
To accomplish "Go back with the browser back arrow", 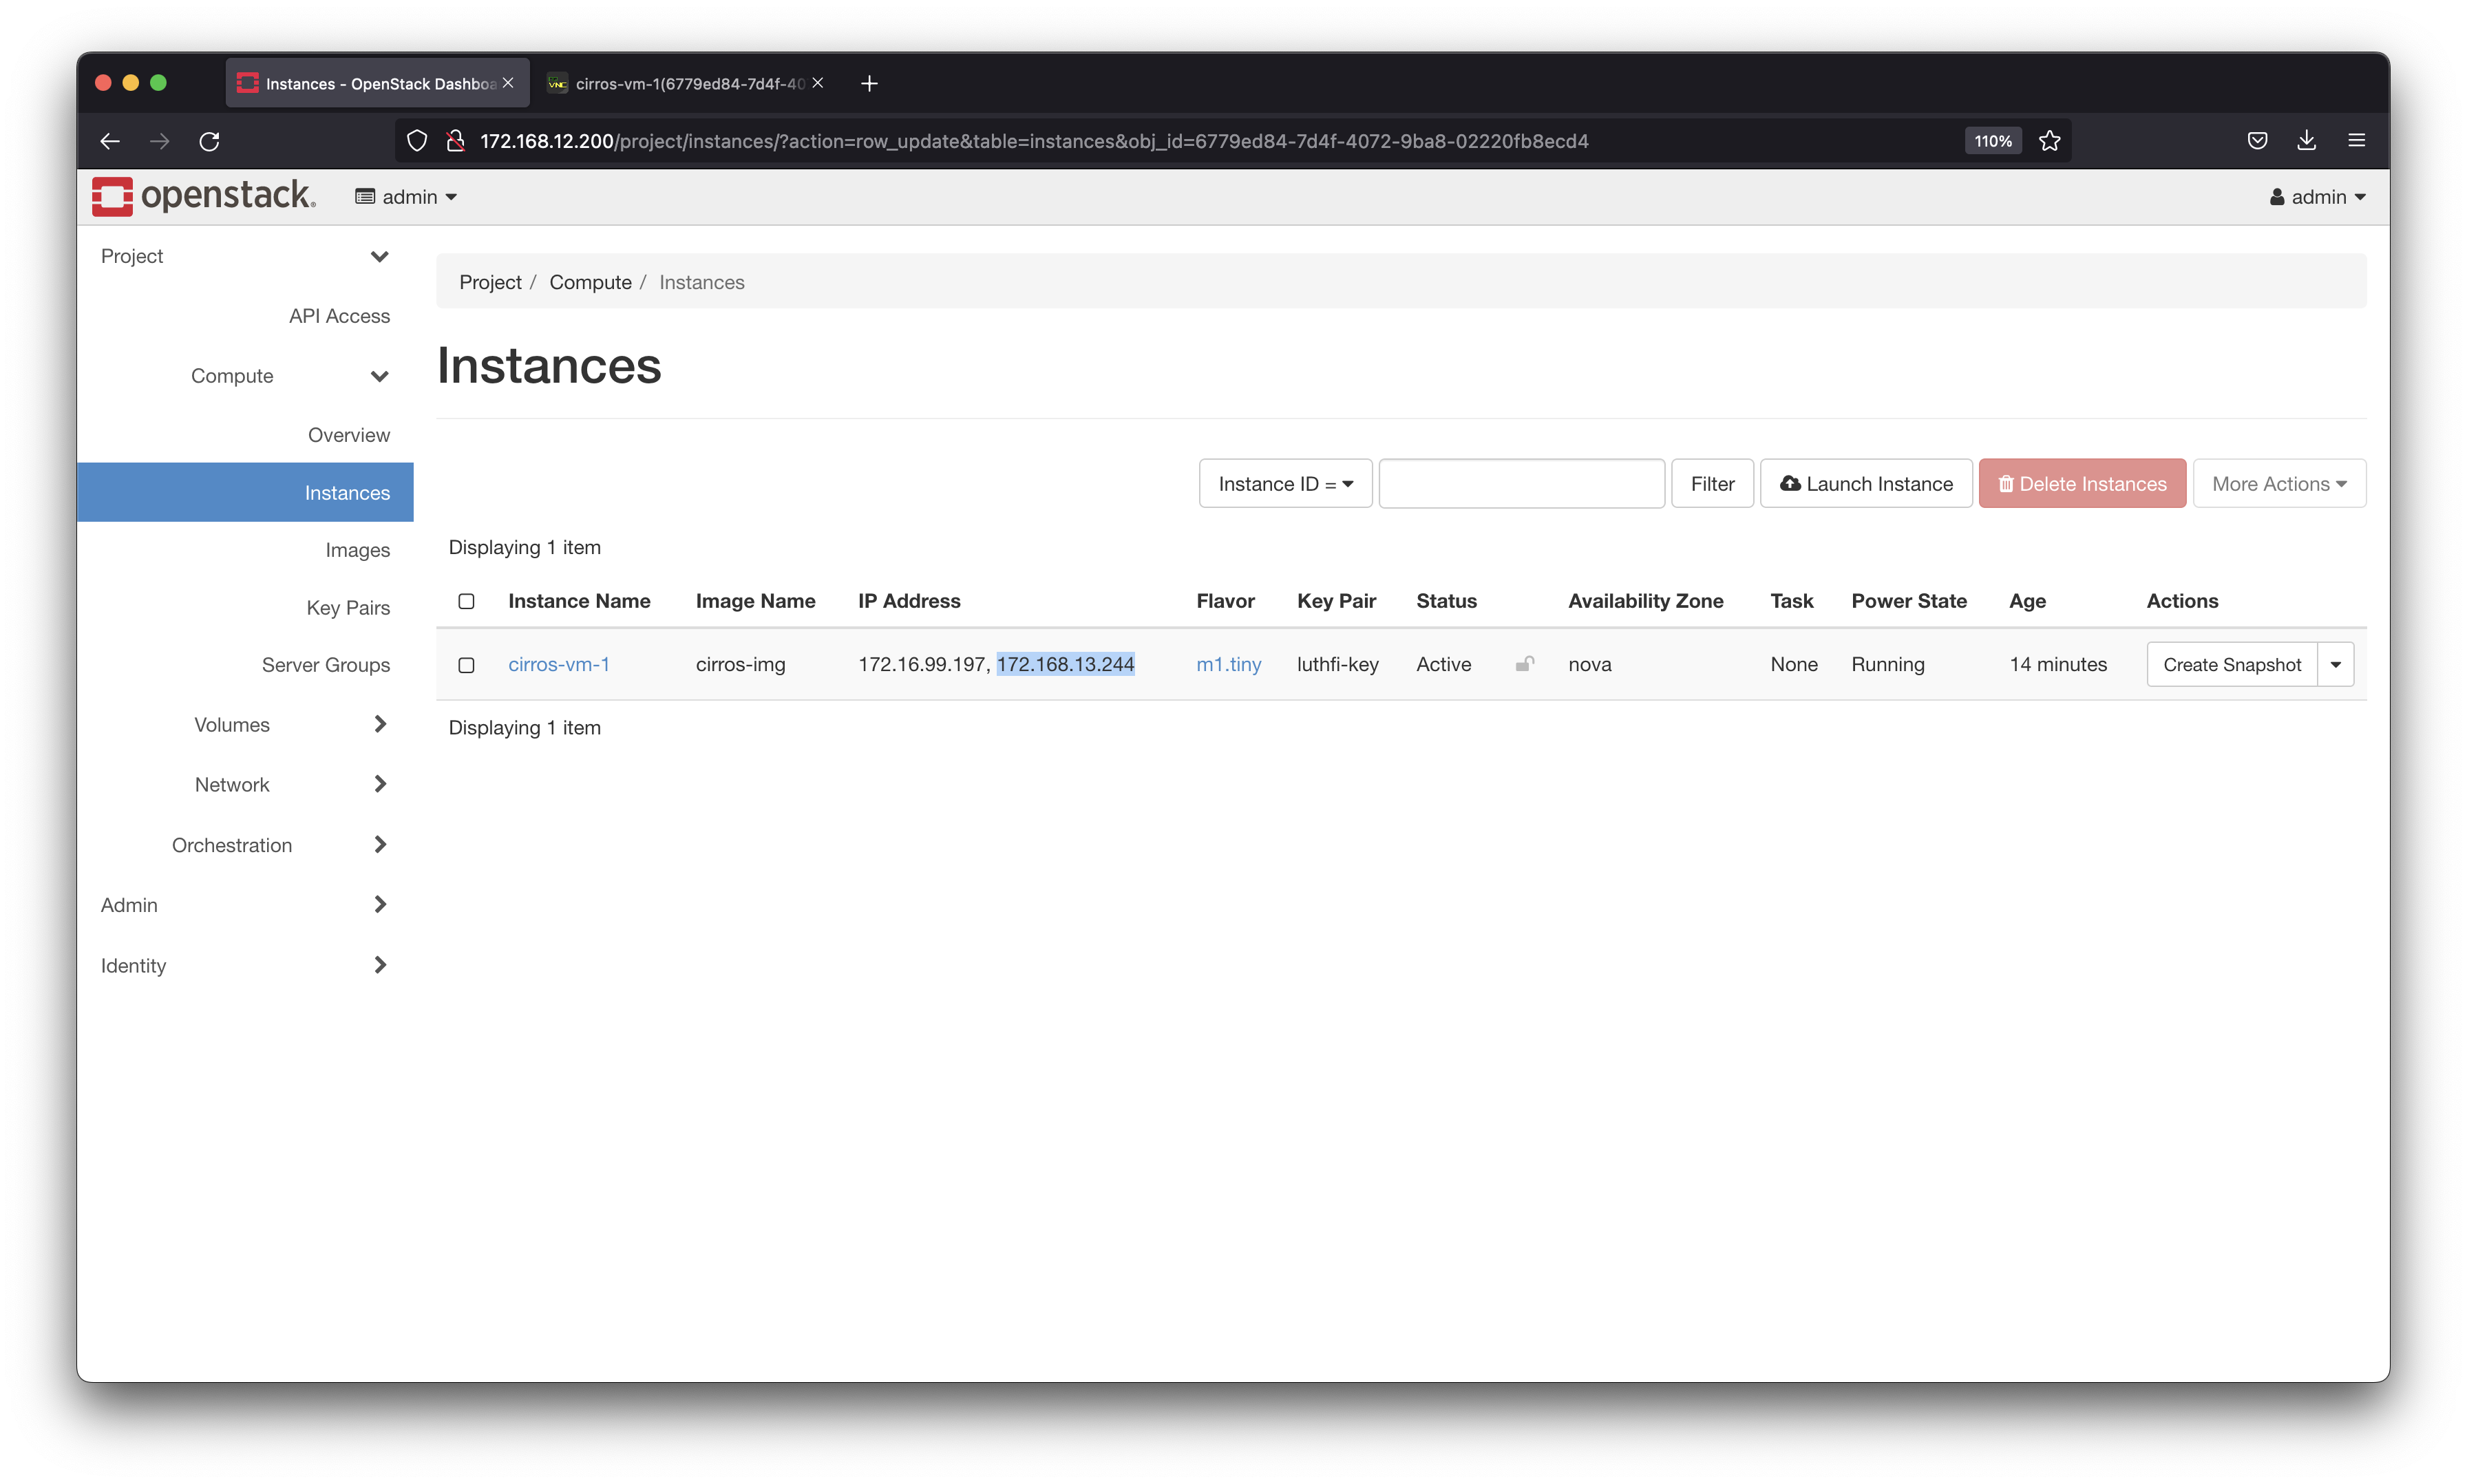I will pos(110,141).
